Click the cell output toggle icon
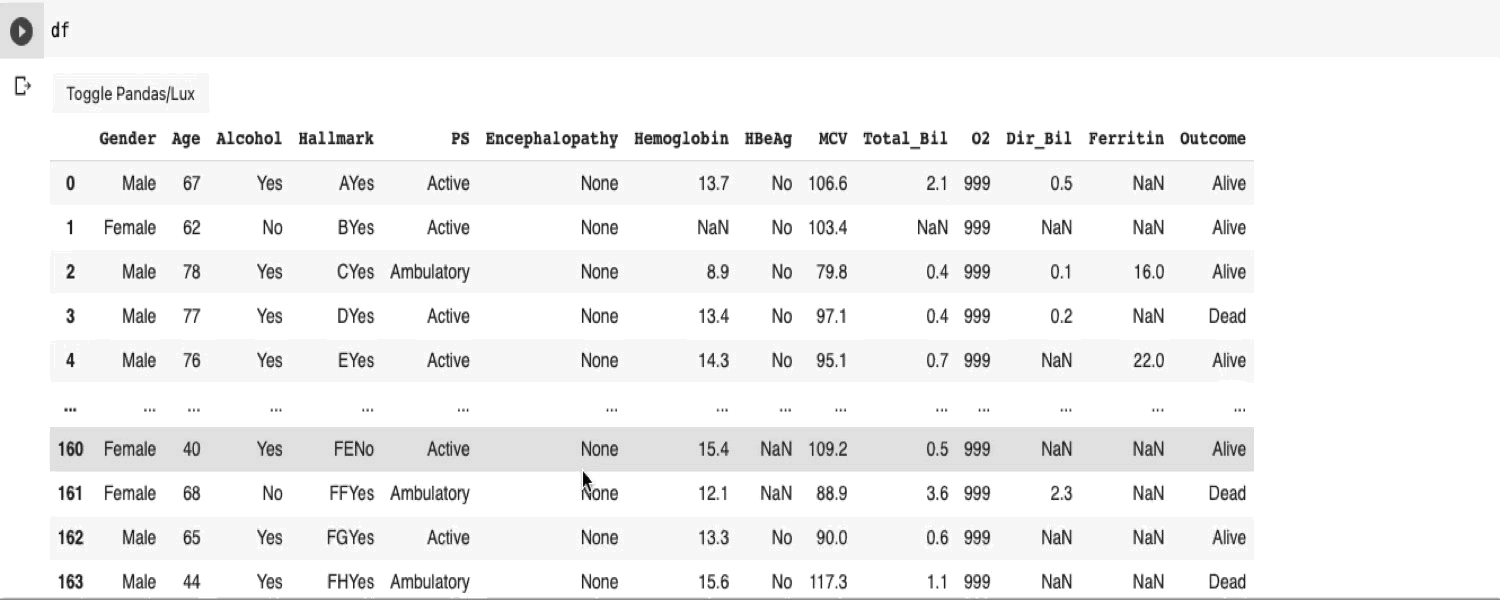The width and height of the screenshot is (1500, 600). [22, 87]
